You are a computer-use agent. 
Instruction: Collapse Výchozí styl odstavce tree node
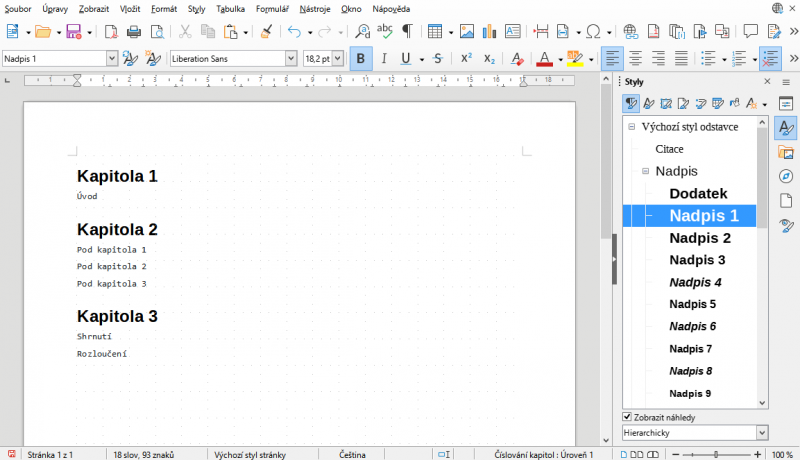tap(632, 126)
